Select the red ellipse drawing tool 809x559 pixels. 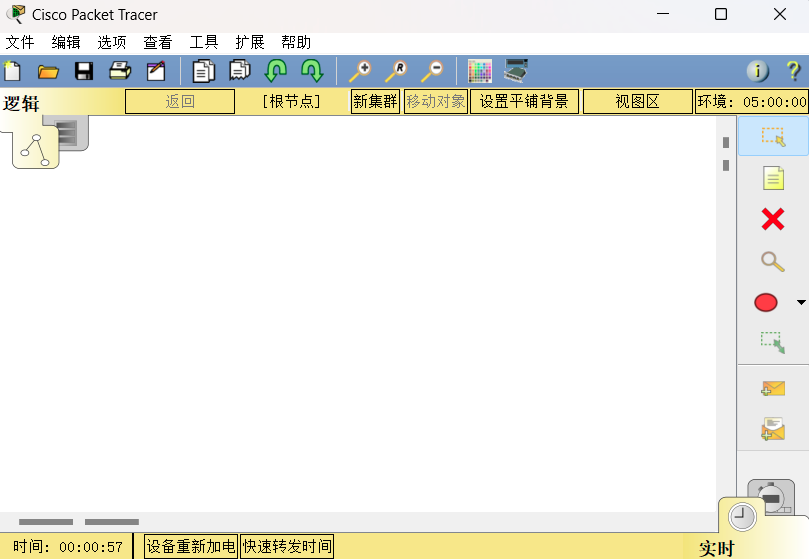click(766, 302)
